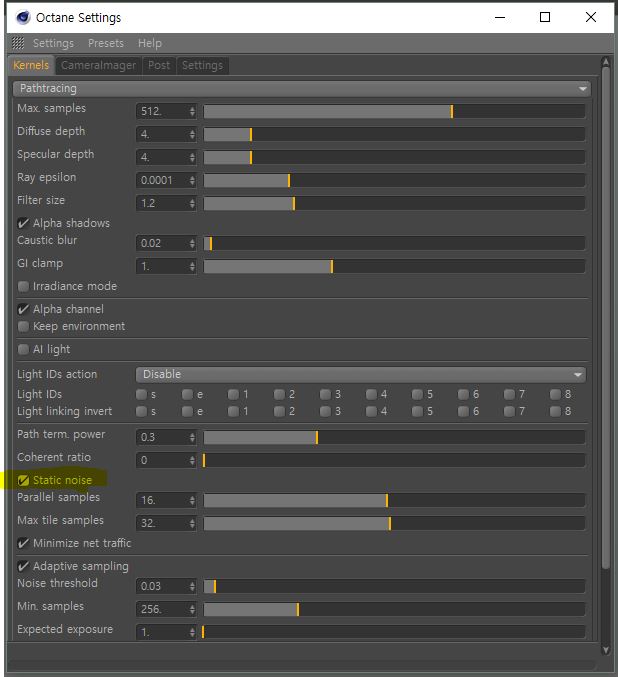Adjust the Filter size slider
The height and width of the screenshot is (677, 618).
click(x=394, y=203)
